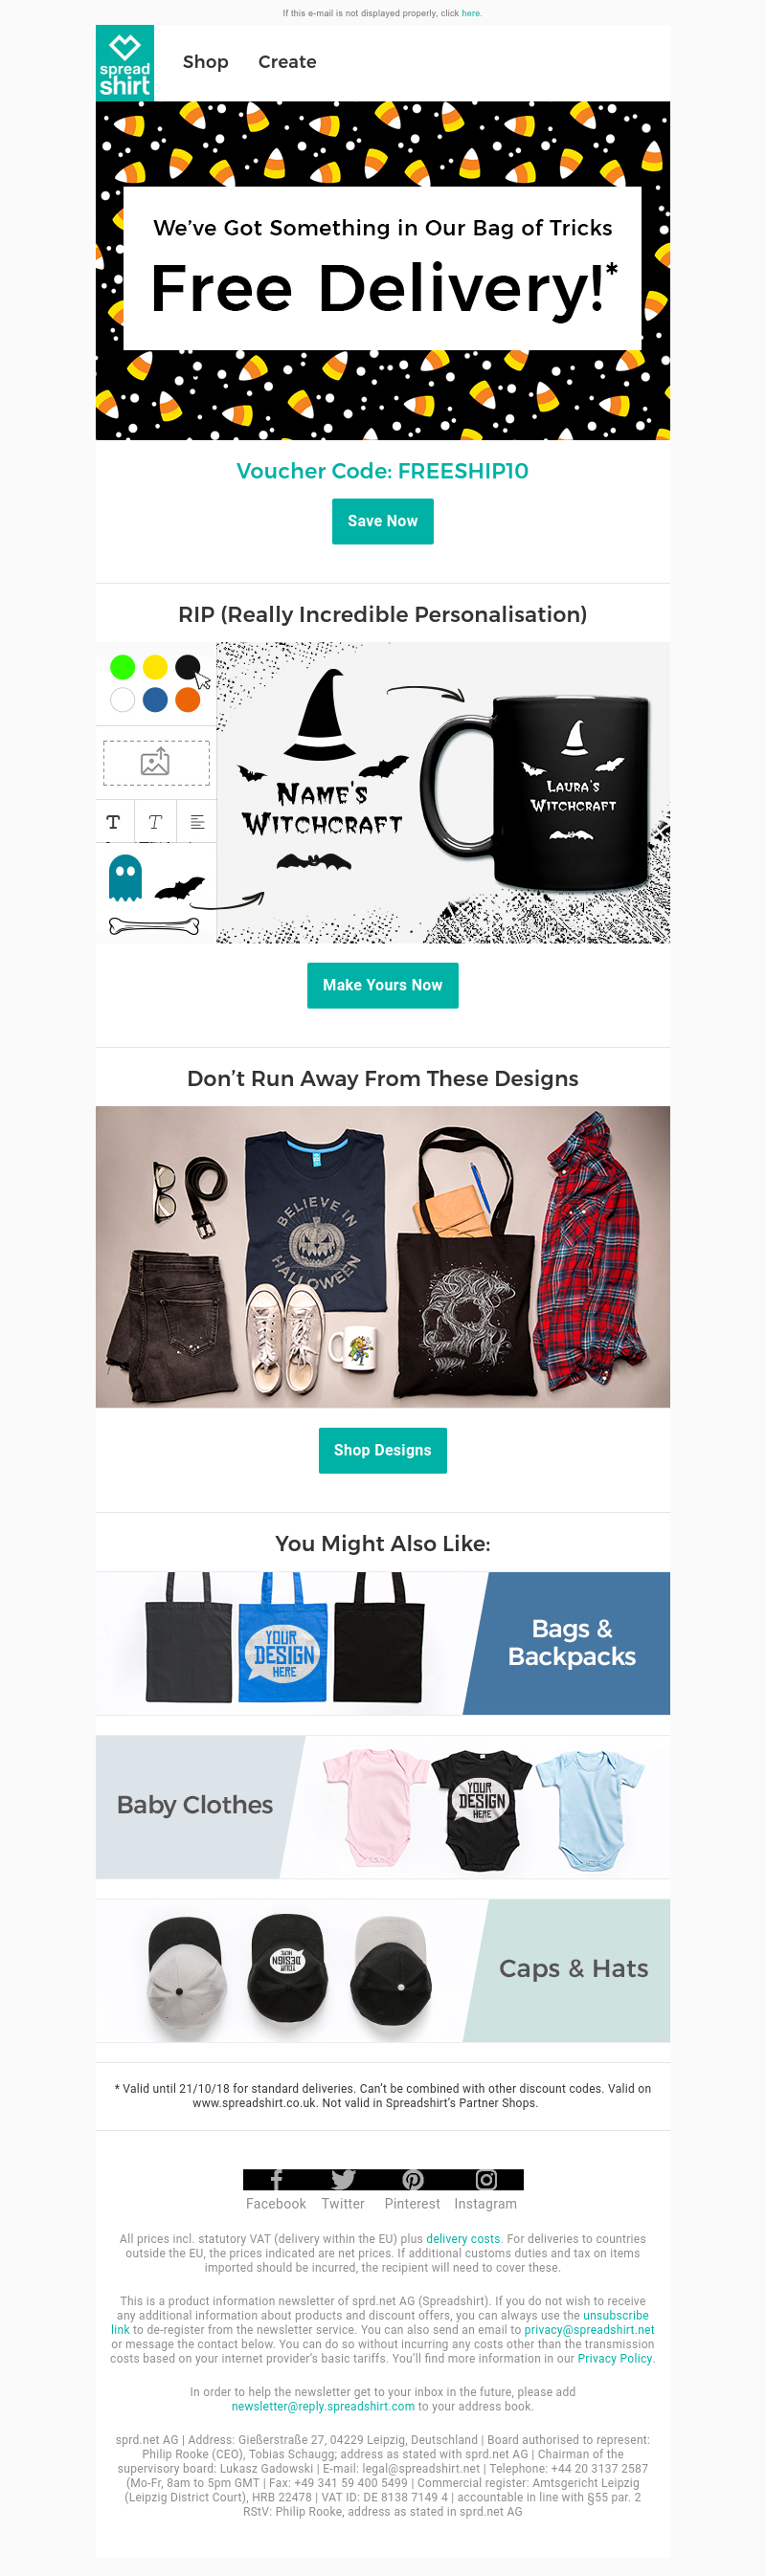Open the Baby Clothes banner

point(382,1806)
